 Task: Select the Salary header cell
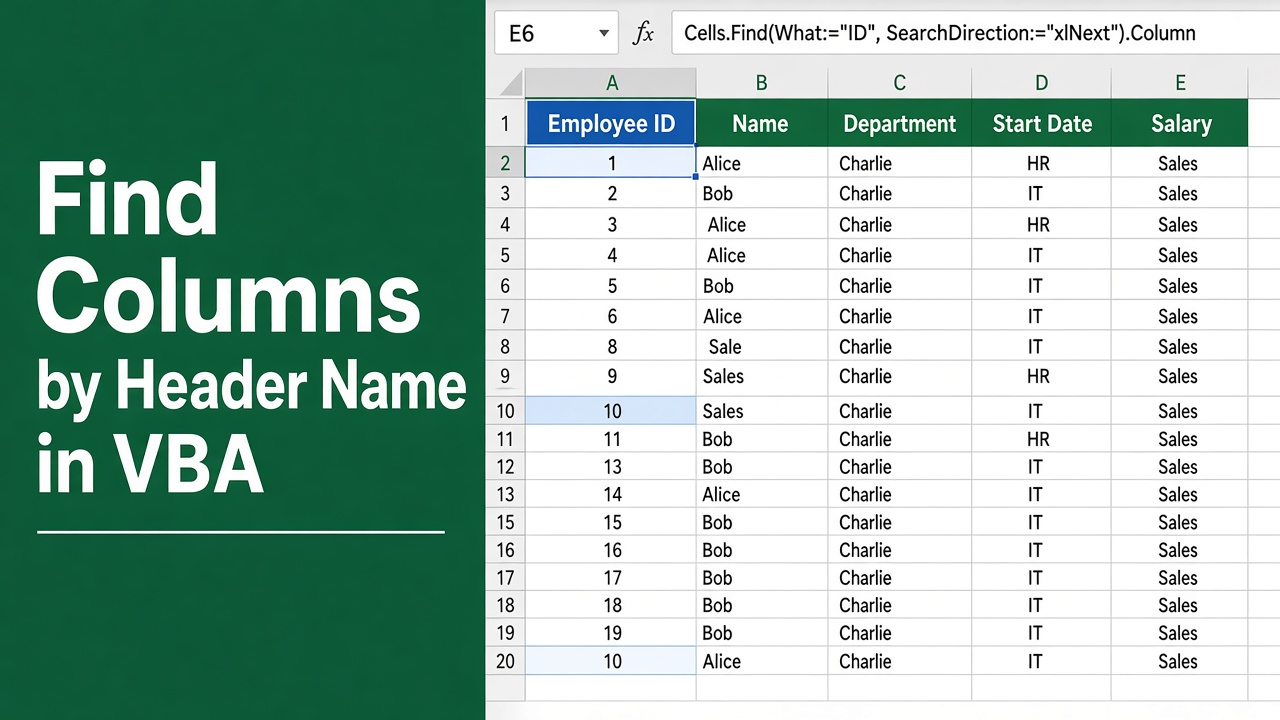pos(1180,123)
